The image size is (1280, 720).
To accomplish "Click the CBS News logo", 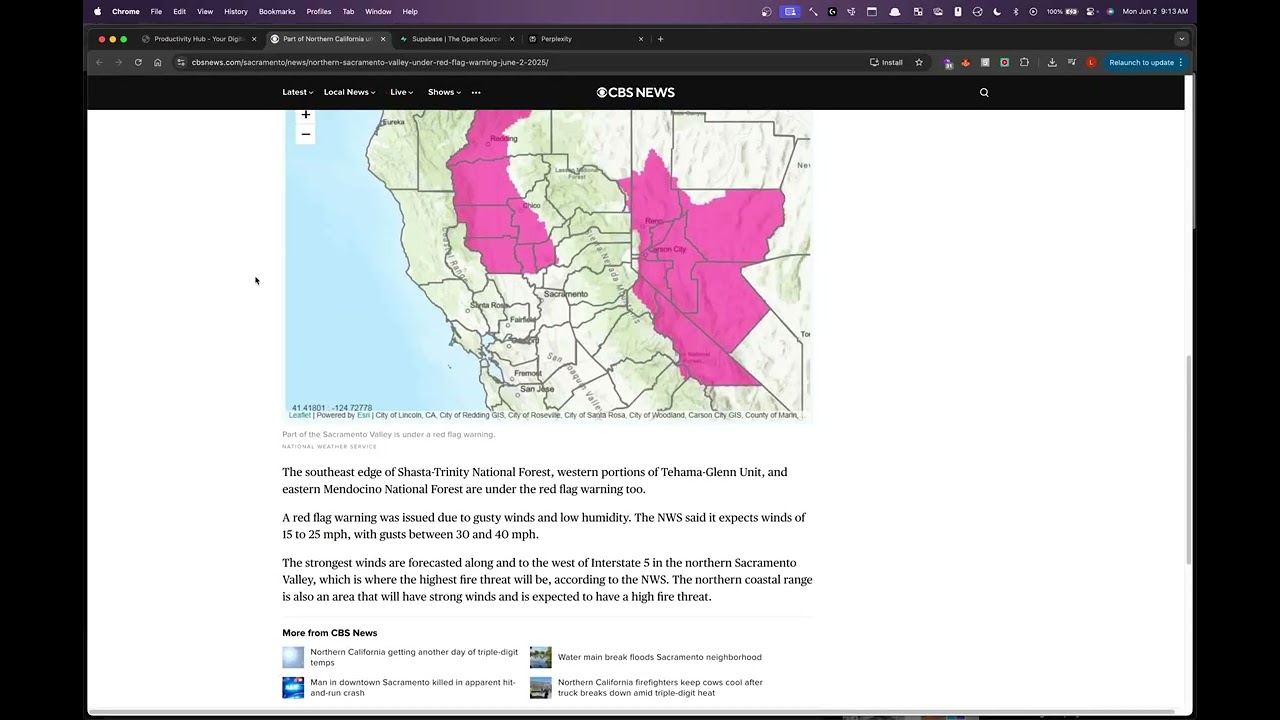I will tap(636, 92).
